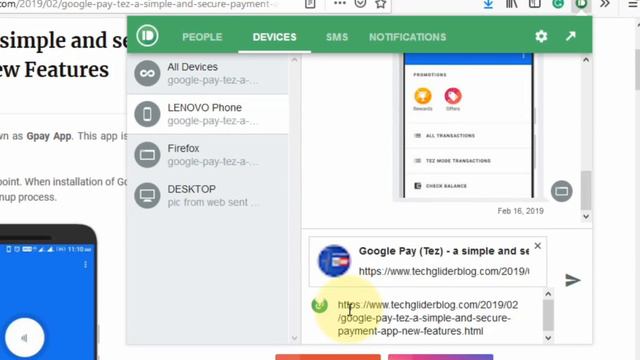Switch to the DEVICES tab
The width and height of the screenshot is (640, 360).
(x=274, y=37)
